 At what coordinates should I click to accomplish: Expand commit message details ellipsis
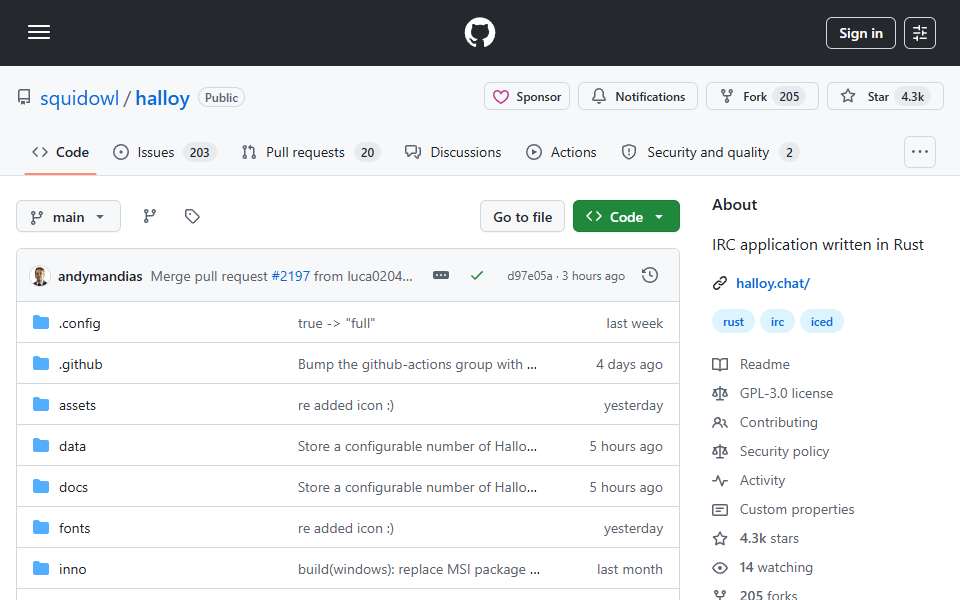441,276
